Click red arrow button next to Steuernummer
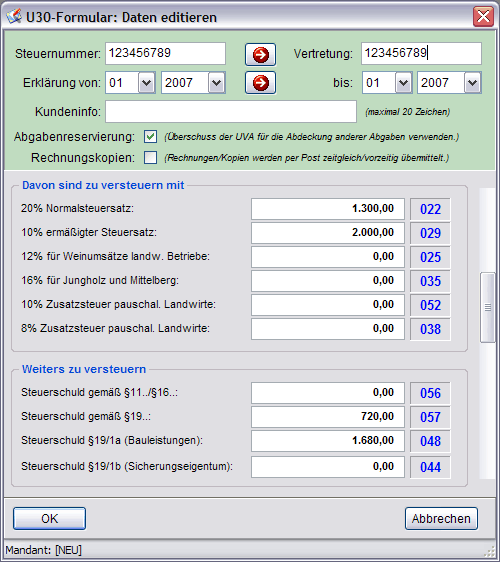The image size is (500, 562). pos(260,54)
